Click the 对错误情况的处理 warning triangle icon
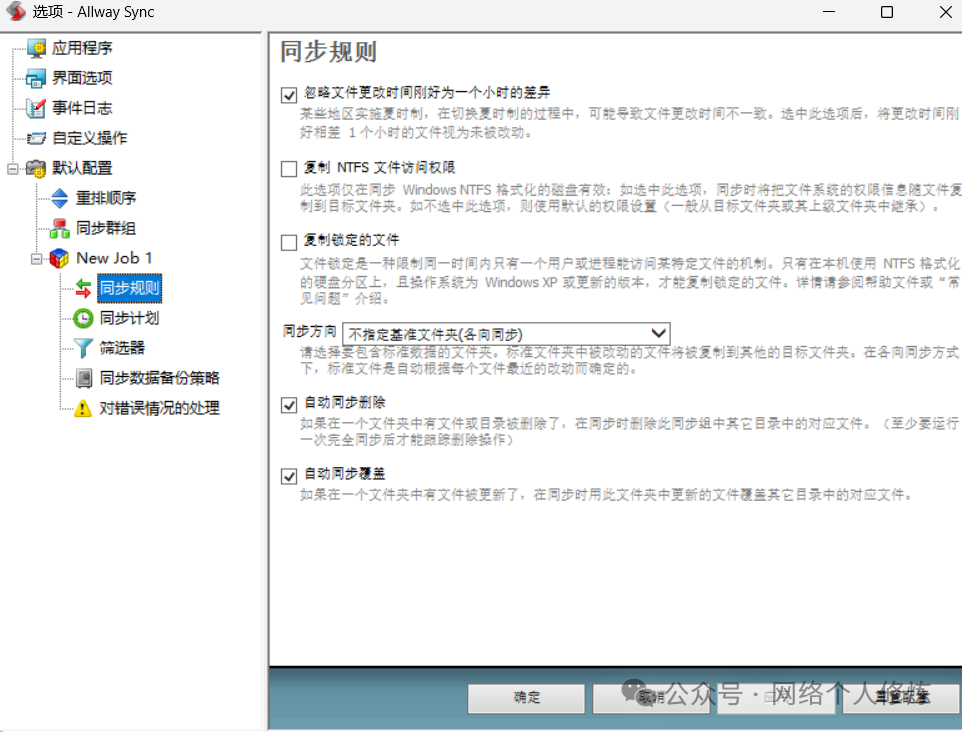Viewport: 962px width, 732px height. click(x=84, y=408)
